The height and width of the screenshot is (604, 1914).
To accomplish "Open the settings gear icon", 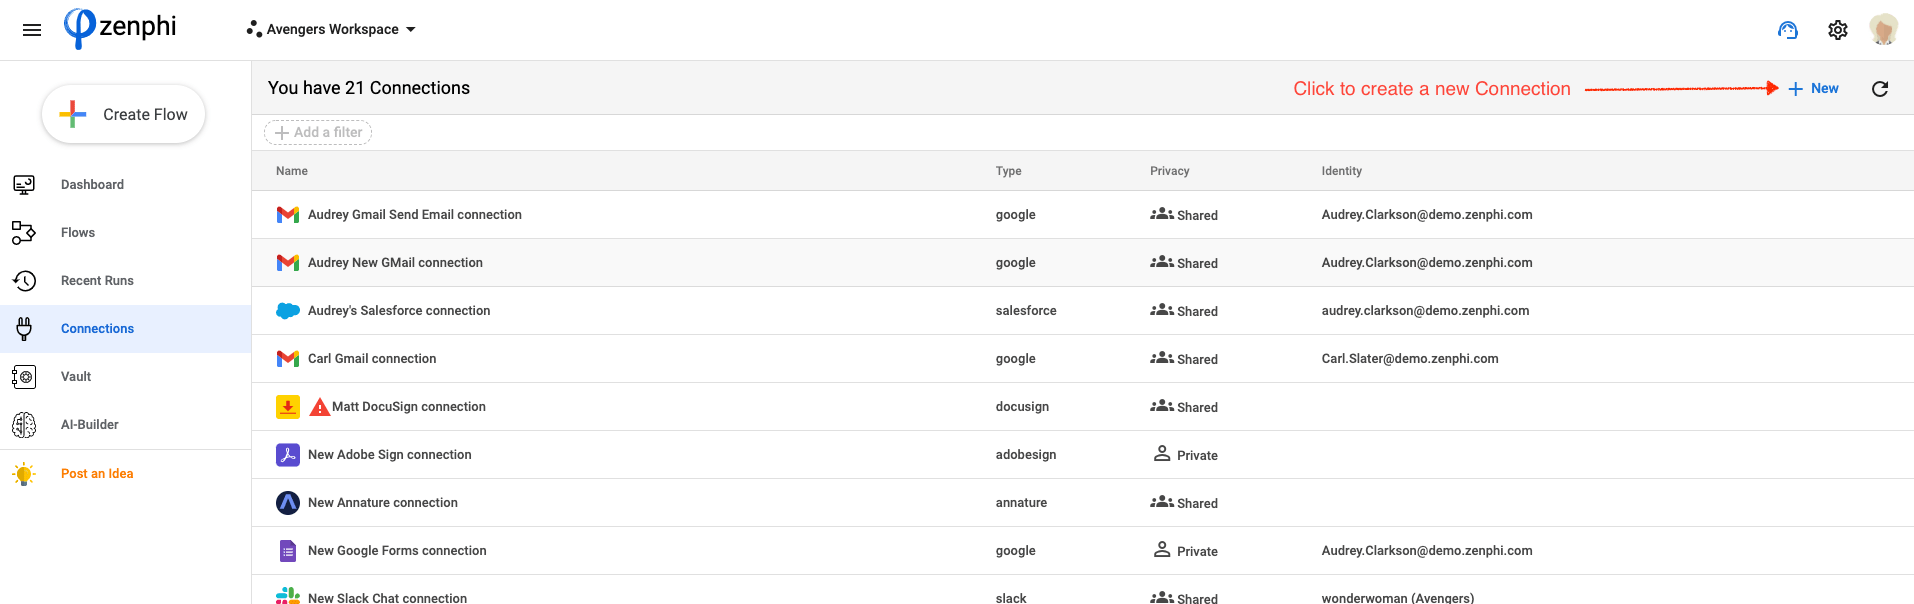I will tap(1838, 30).
